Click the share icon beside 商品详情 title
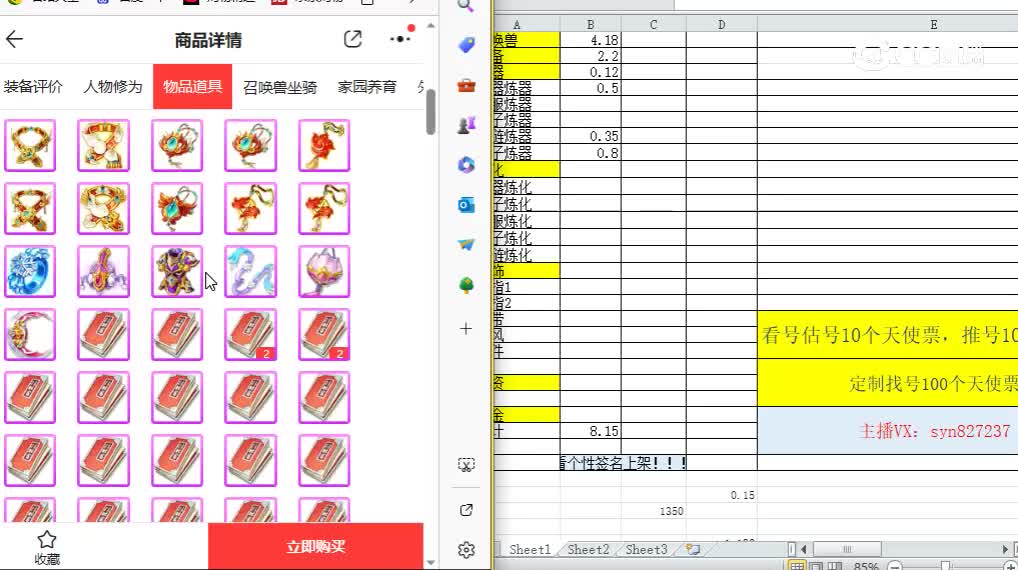The width and height of the screenshot is (1018, 570). pyautogui.click(x=353, y=40)
